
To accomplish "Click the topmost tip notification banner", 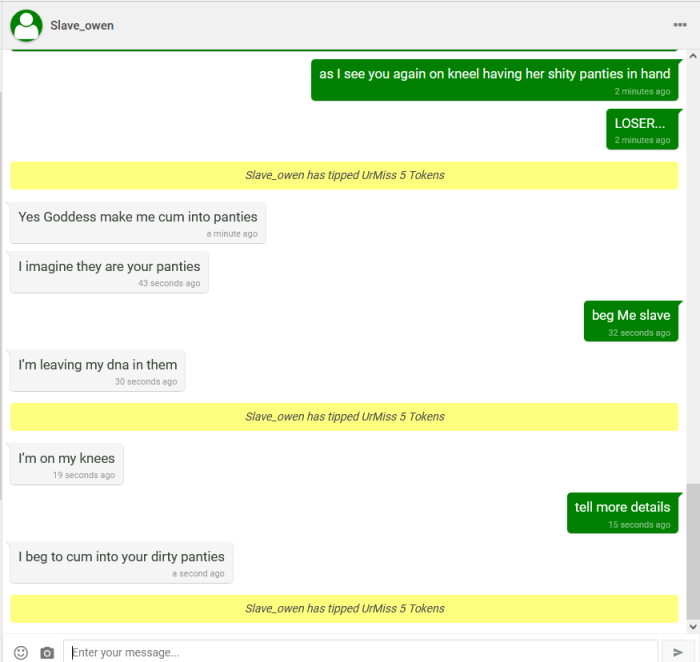I will [344, 175].
